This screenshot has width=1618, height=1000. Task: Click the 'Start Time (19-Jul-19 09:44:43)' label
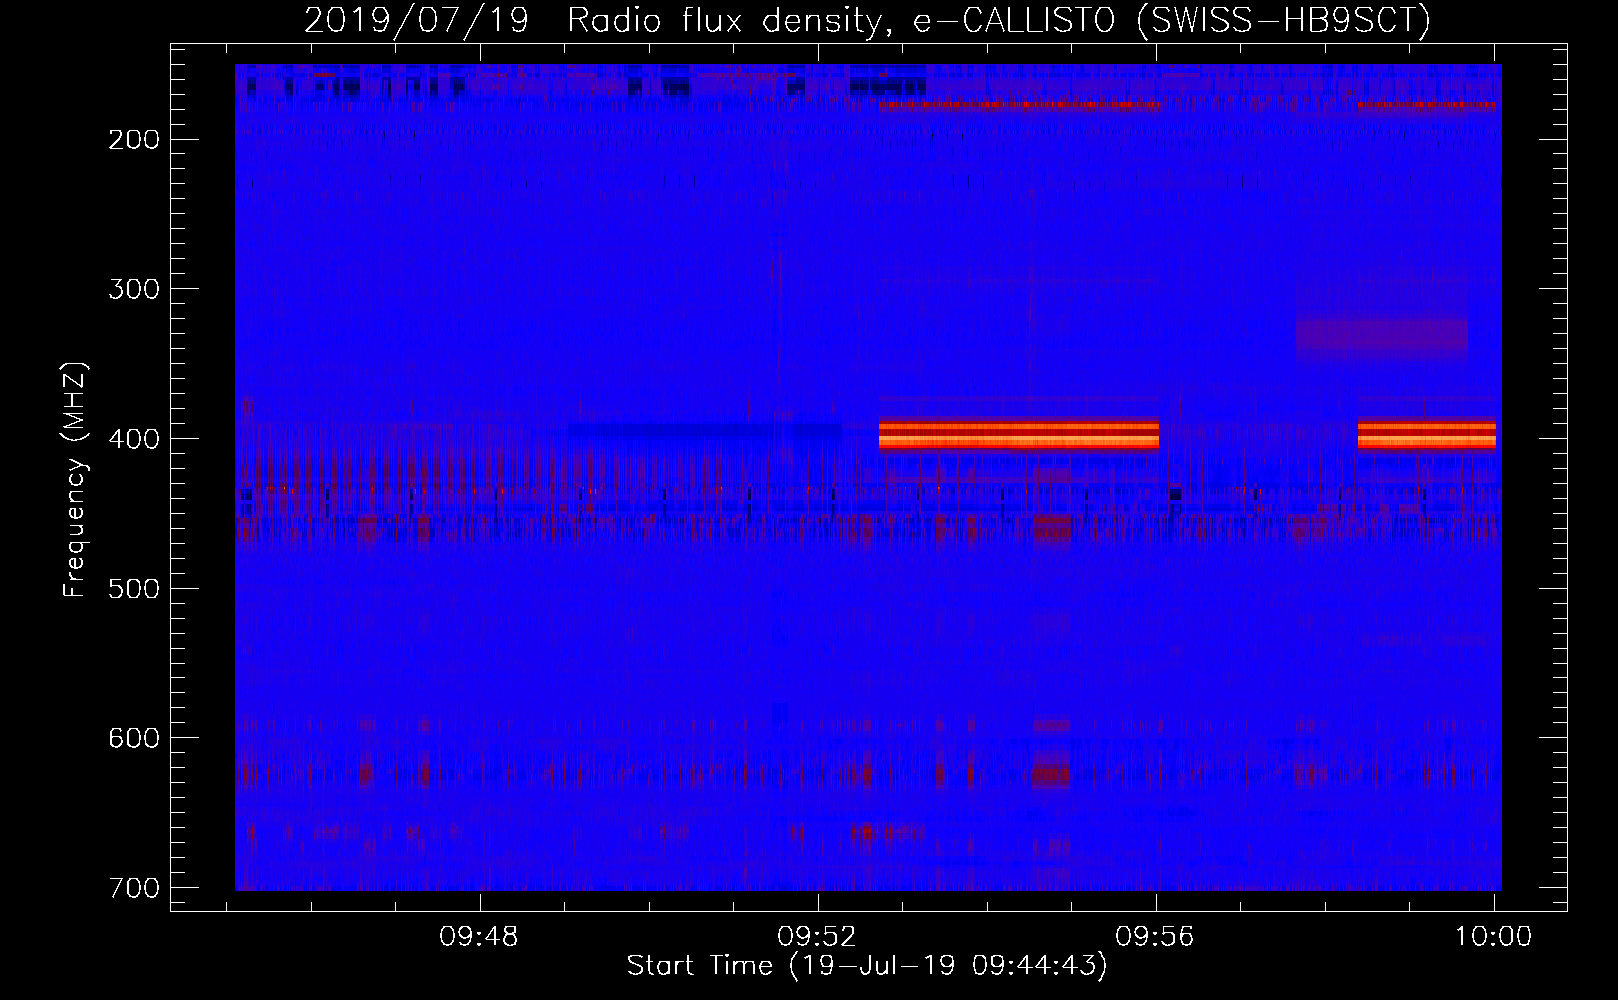point(867,966)
